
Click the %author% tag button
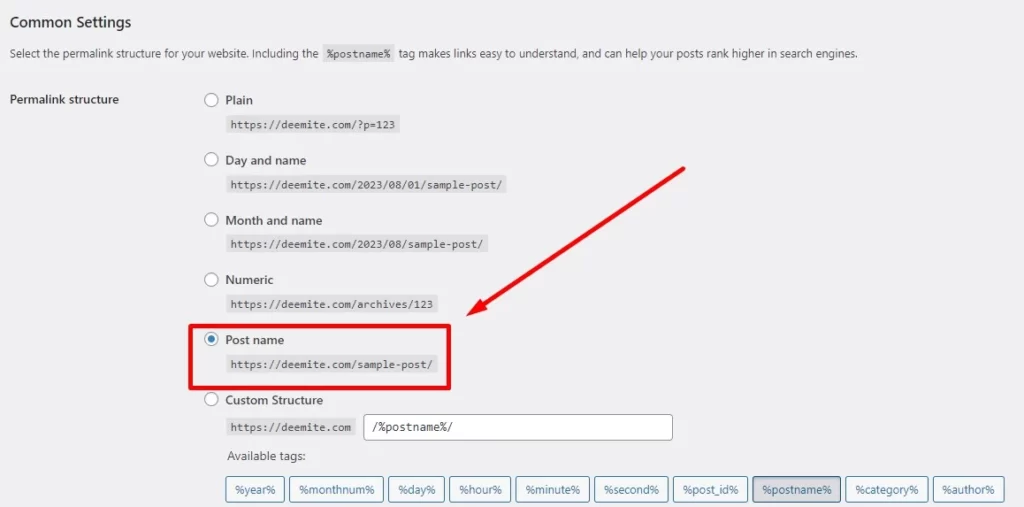[968, 489]
